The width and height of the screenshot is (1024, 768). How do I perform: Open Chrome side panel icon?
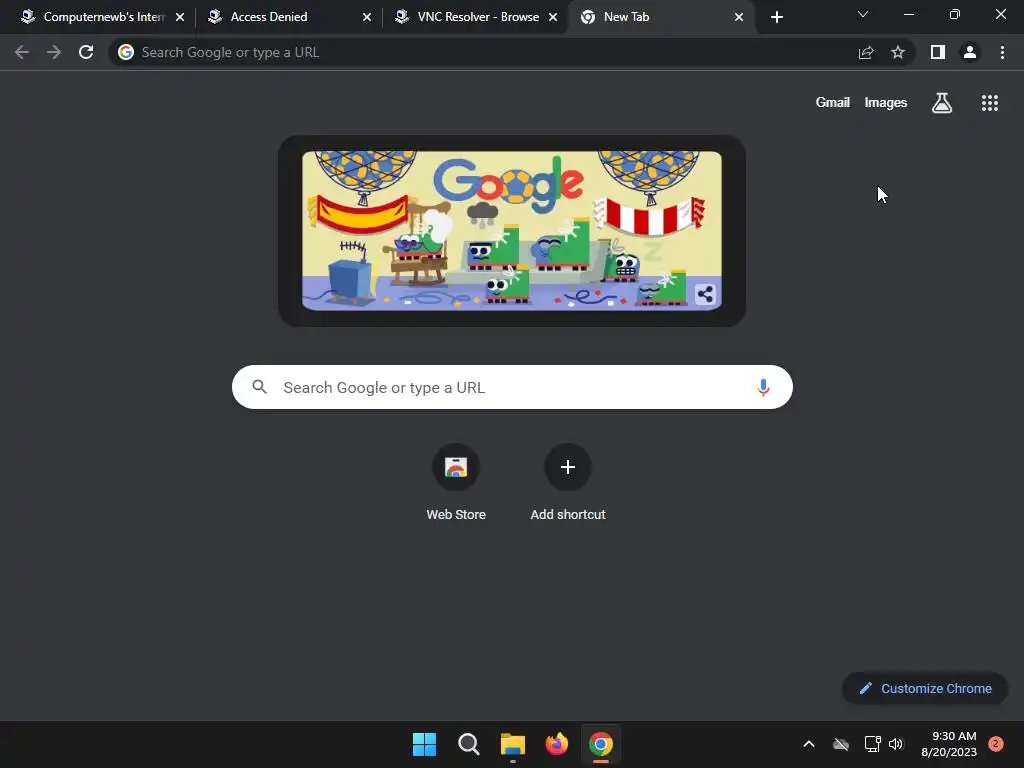[938, 52]
